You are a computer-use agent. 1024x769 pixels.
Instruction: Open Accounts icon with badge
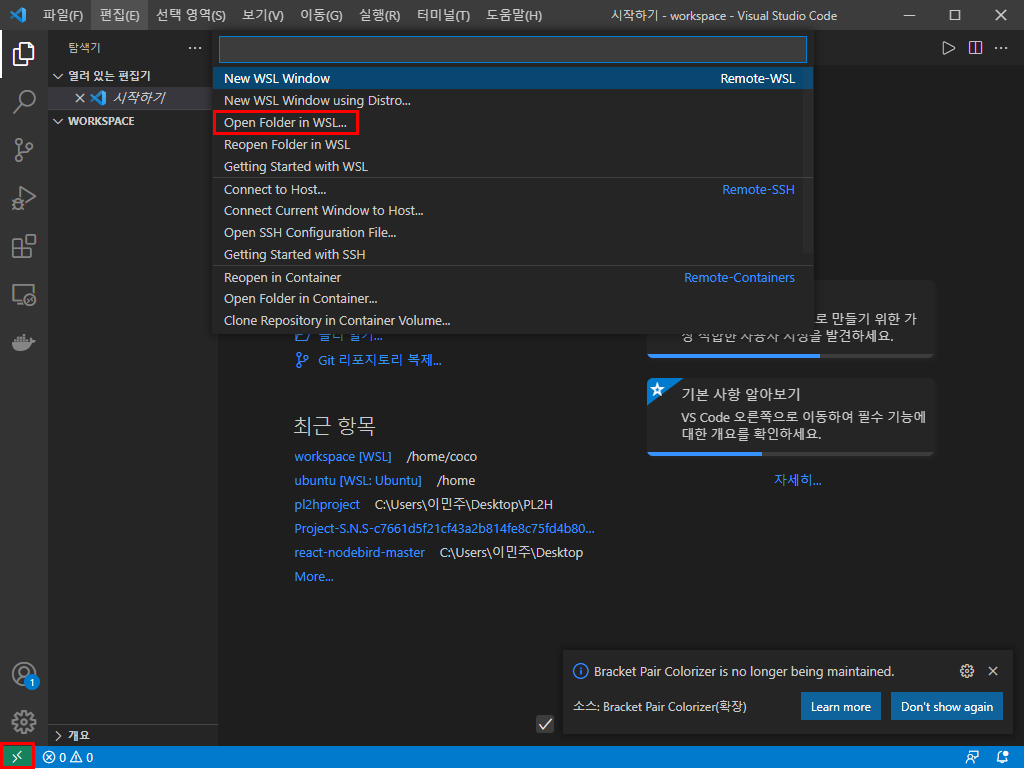click(x=24, y=674)
